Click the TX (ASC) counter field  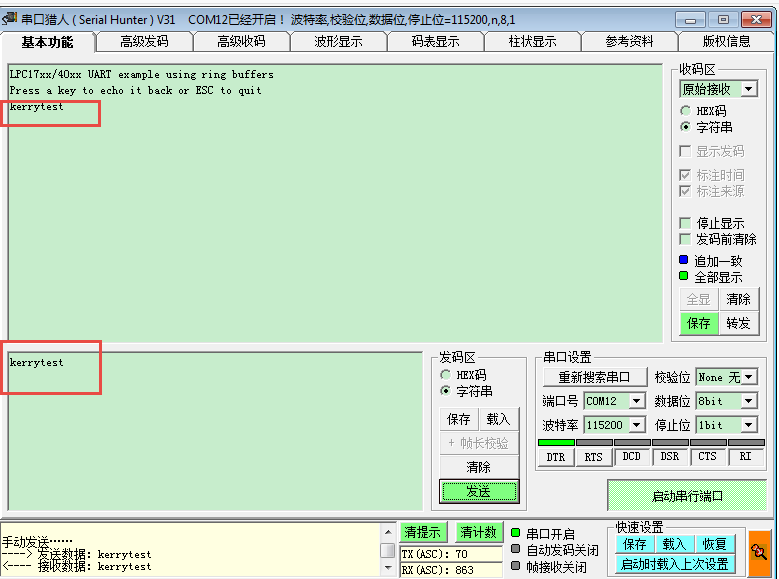(452, 554)
